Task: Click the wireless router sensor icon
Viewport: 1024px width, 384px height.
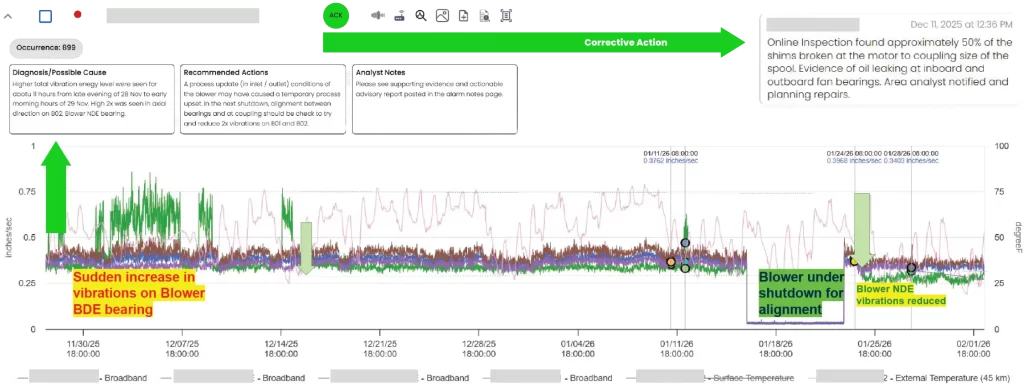Action: tap(399, 16)
